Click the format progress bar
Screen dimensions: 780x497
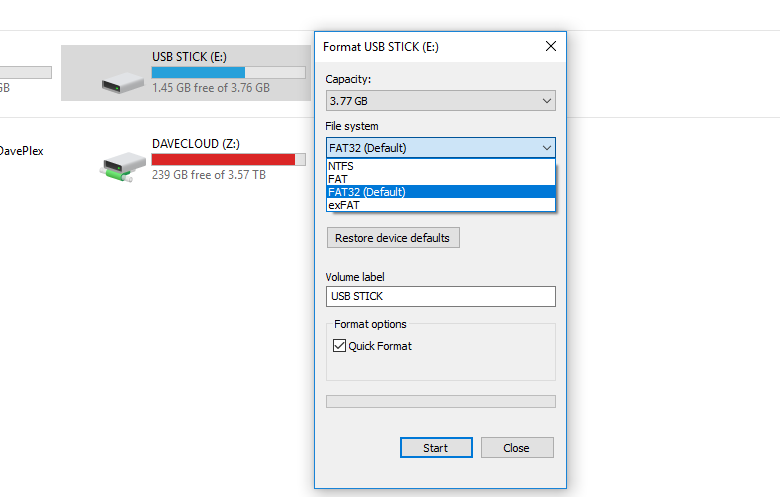pos(441,401)
